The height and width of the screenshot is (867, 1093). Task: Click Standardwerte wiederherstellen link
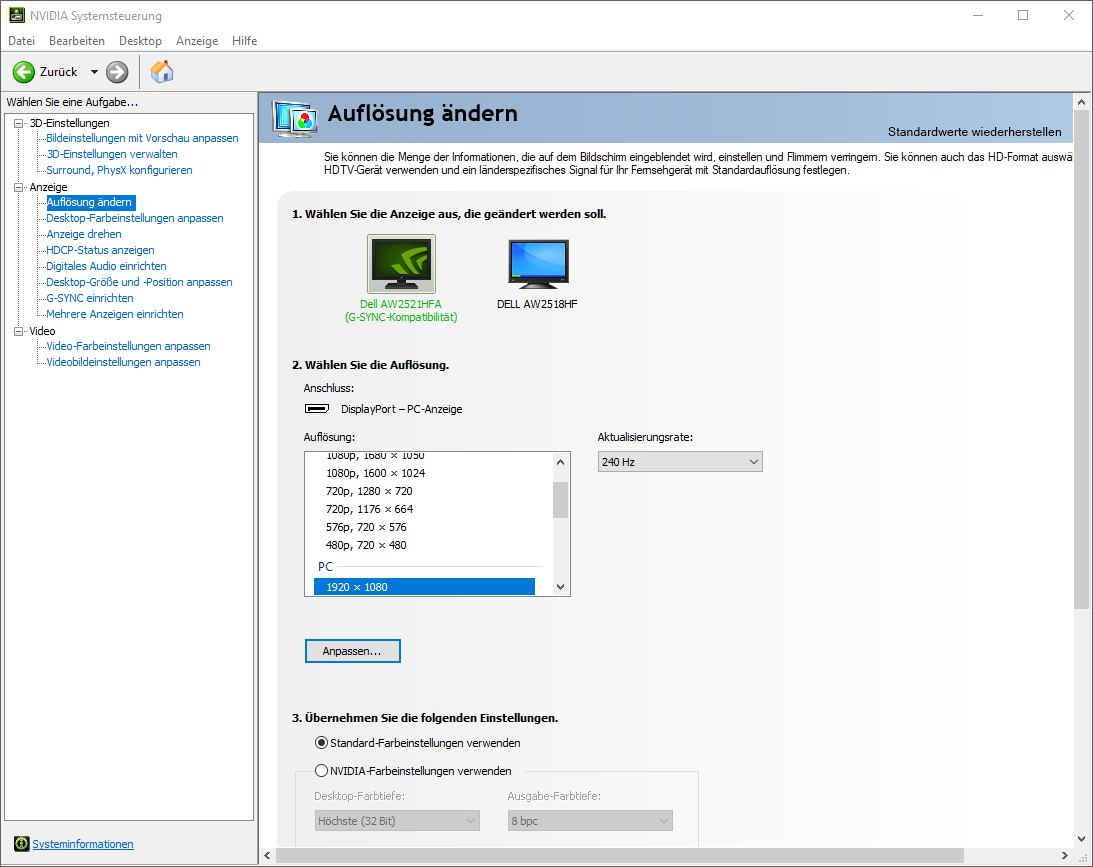pos(974,132)
